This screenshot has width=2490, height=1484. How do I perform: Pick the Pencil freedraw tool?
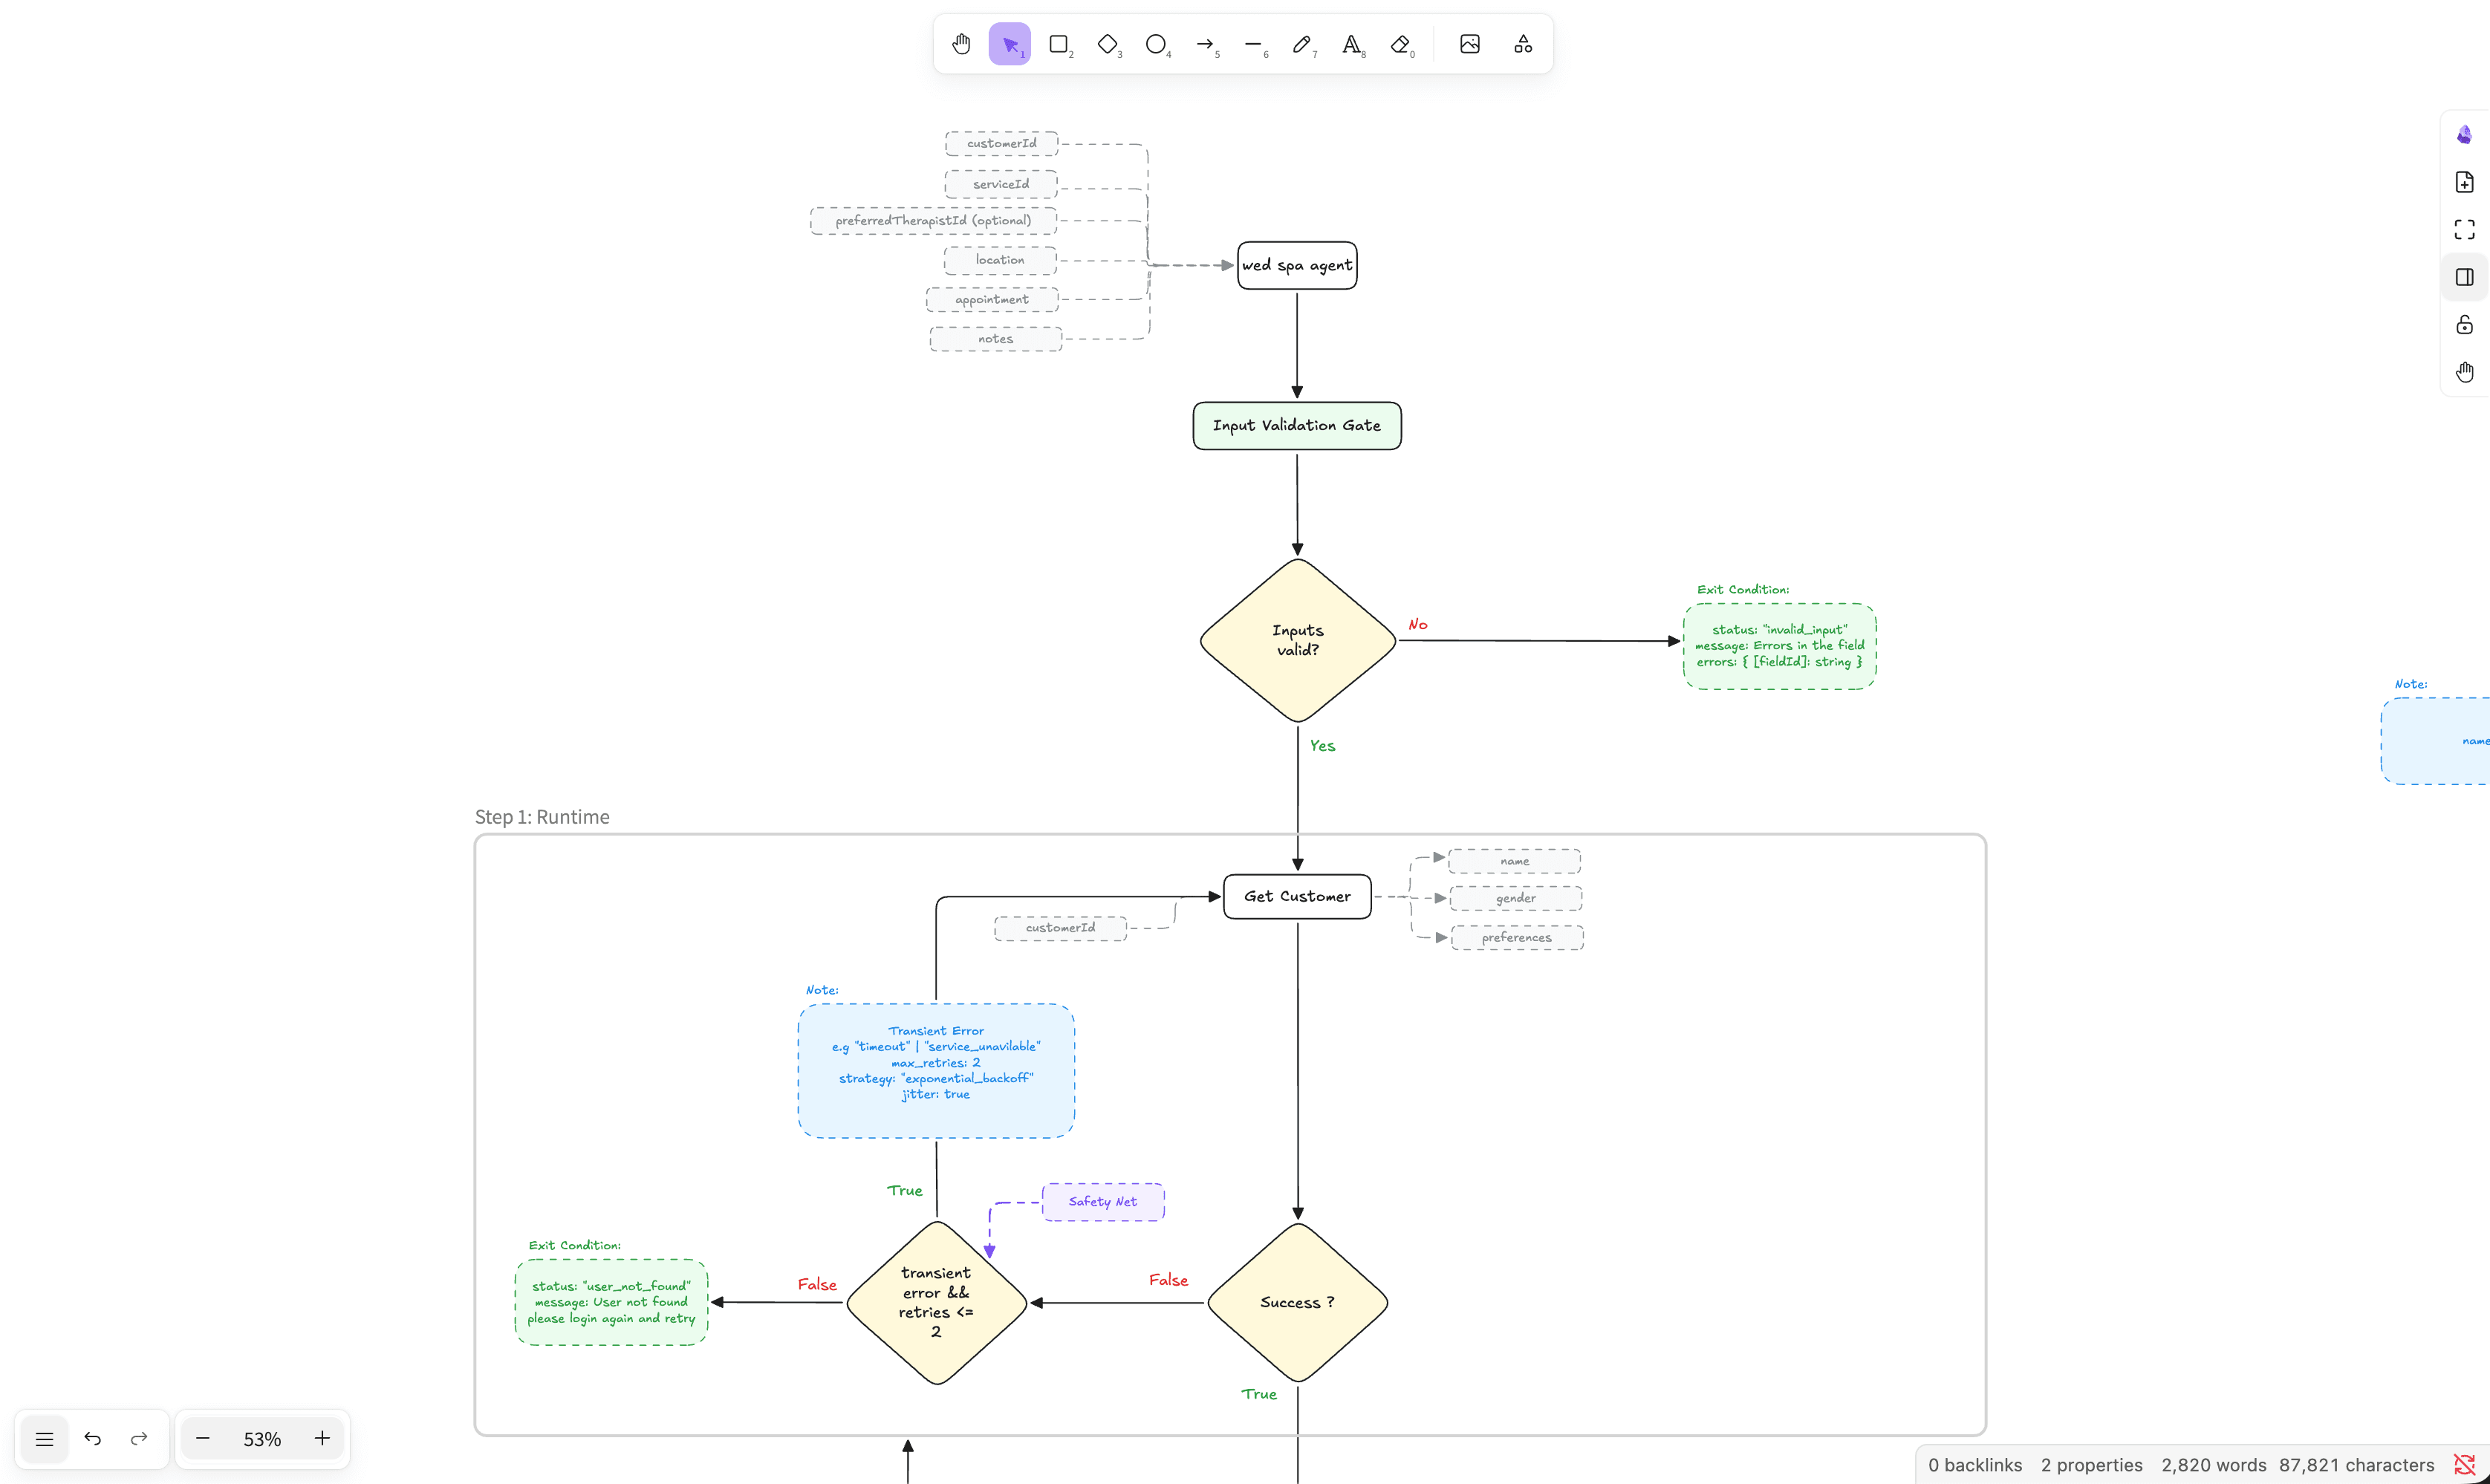(x=1302, y=44)
